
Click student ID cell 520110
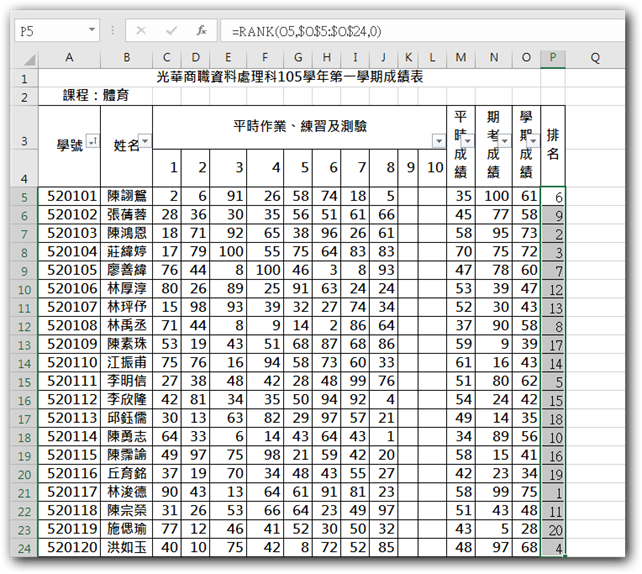tap(69, 363)
